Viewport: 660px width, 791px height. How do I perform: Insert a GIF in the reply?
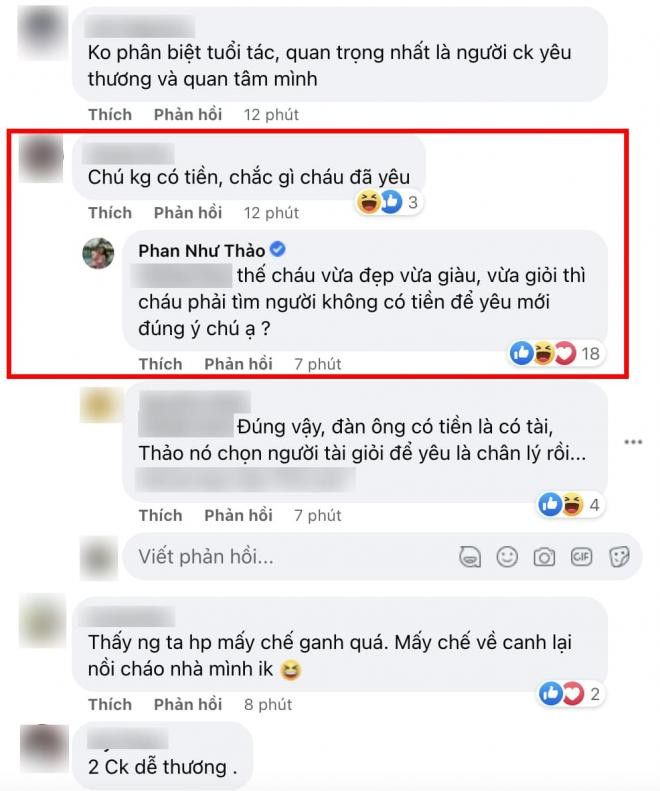click(581, 557)
